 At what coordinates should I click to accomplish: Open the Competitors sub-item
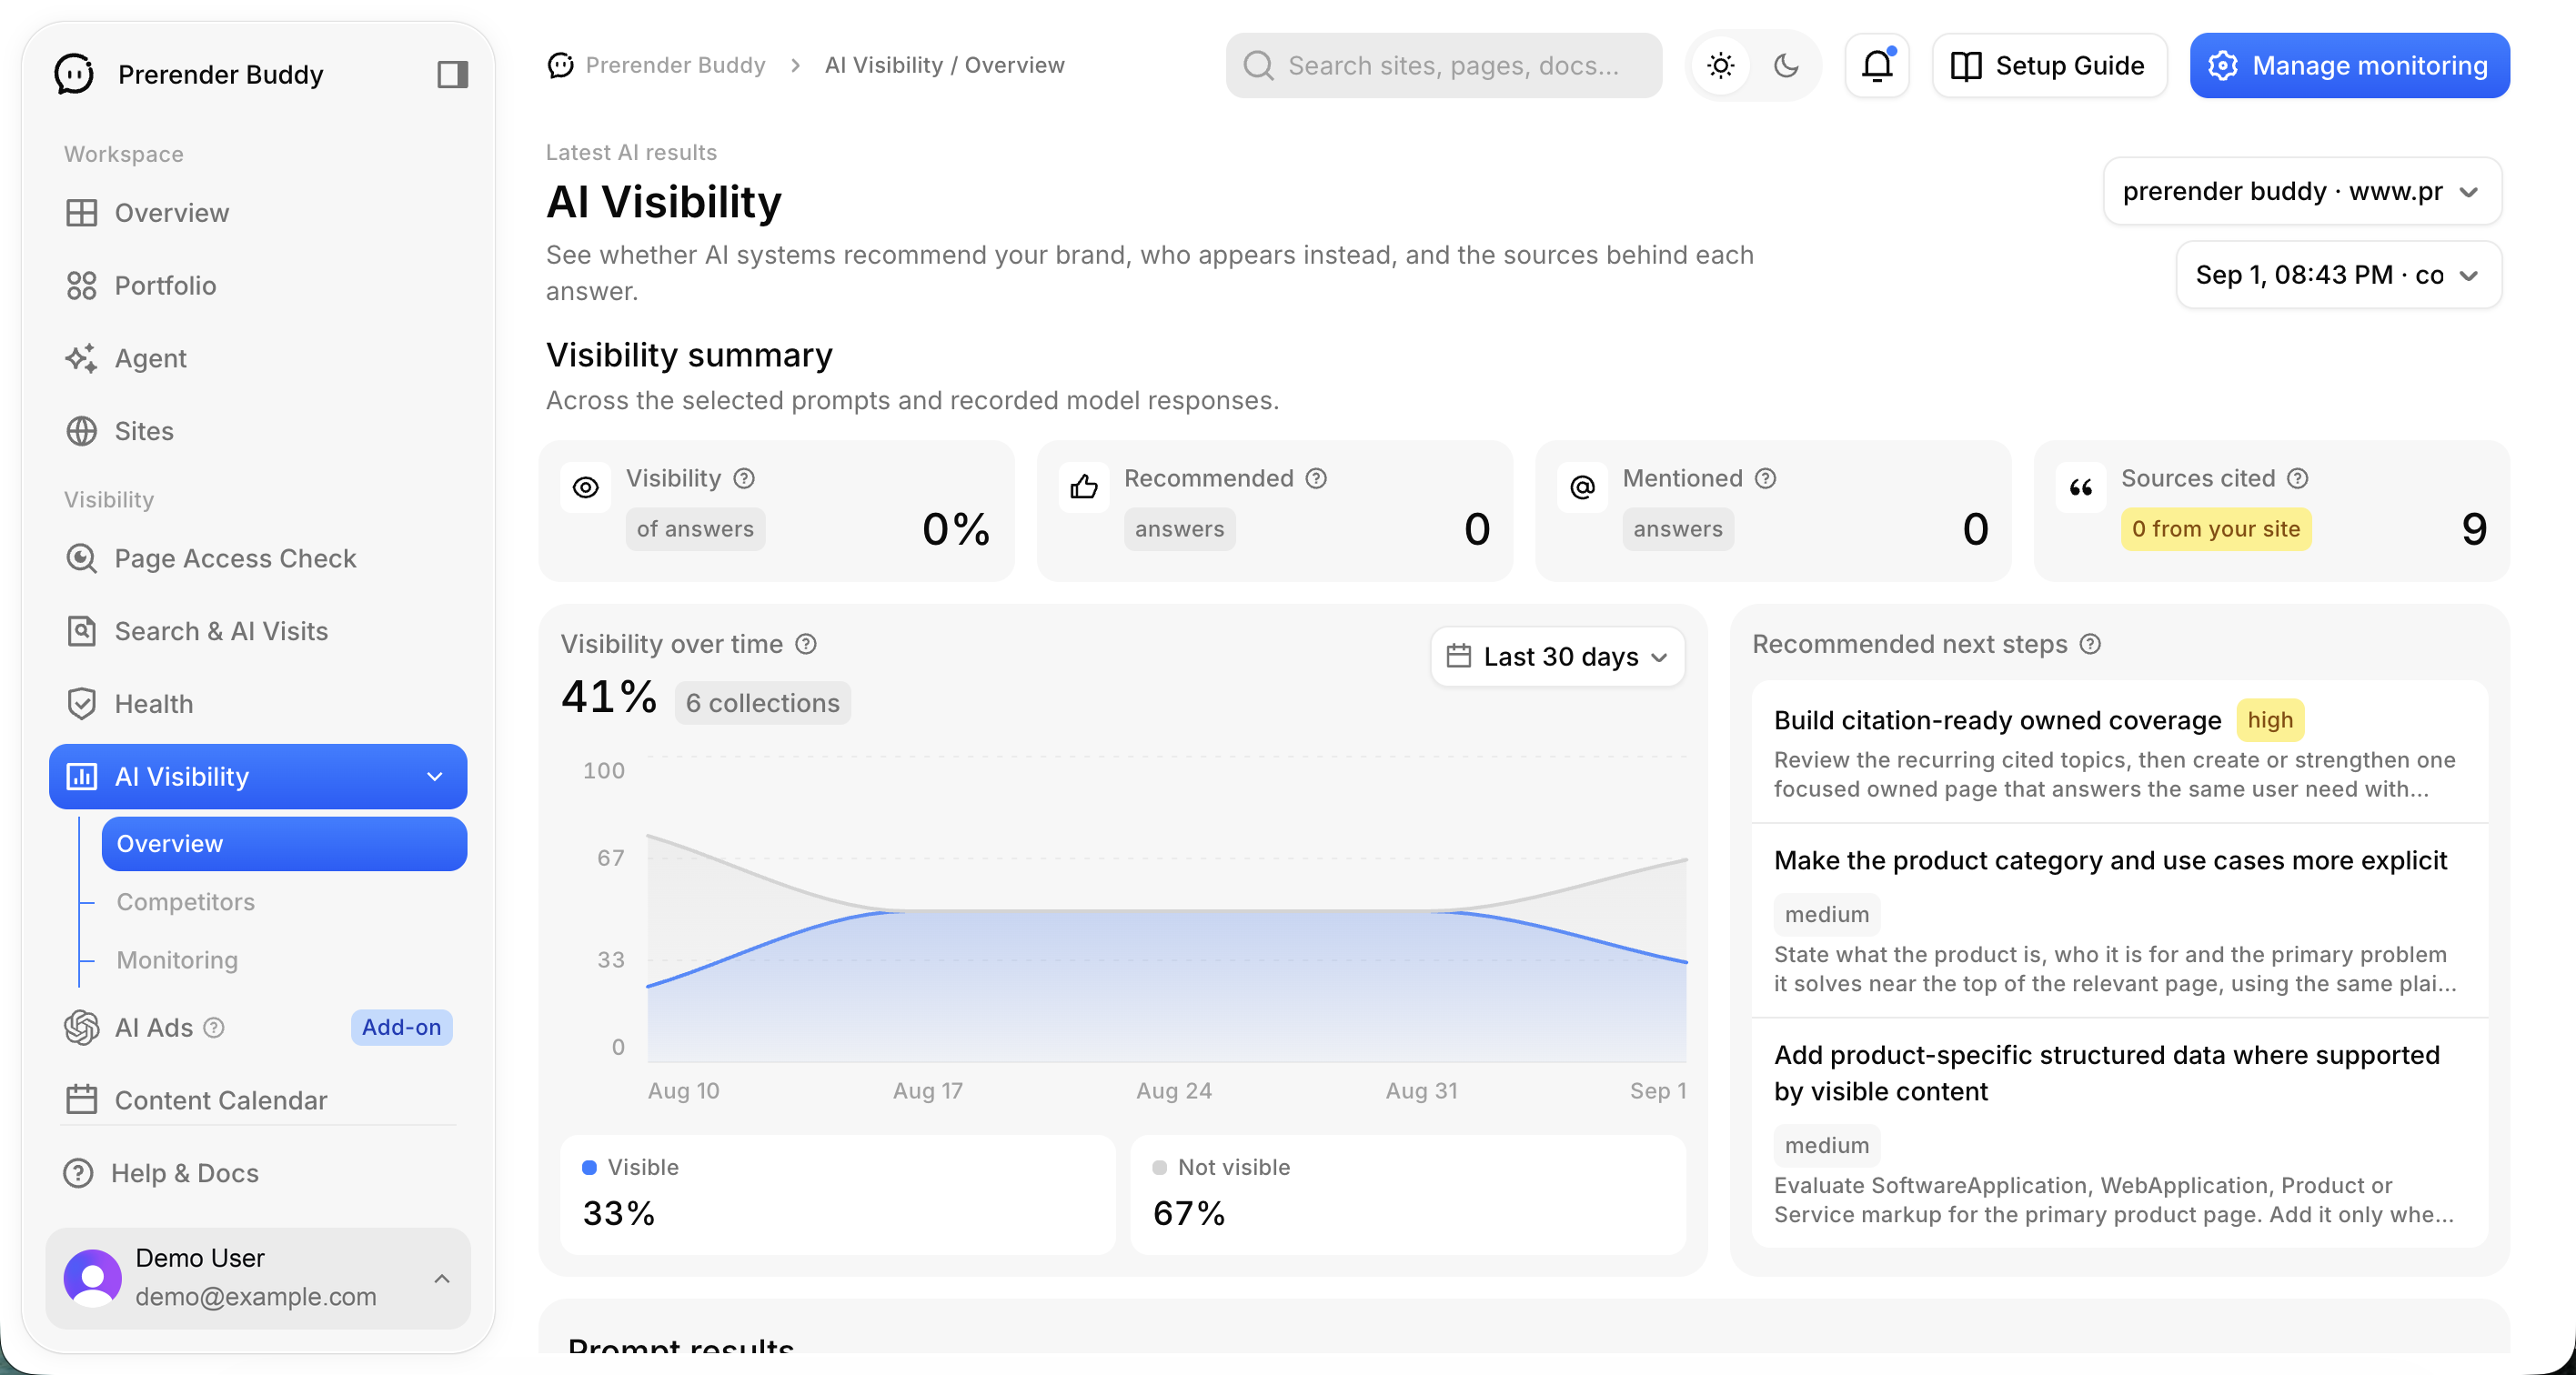[186, 902]
